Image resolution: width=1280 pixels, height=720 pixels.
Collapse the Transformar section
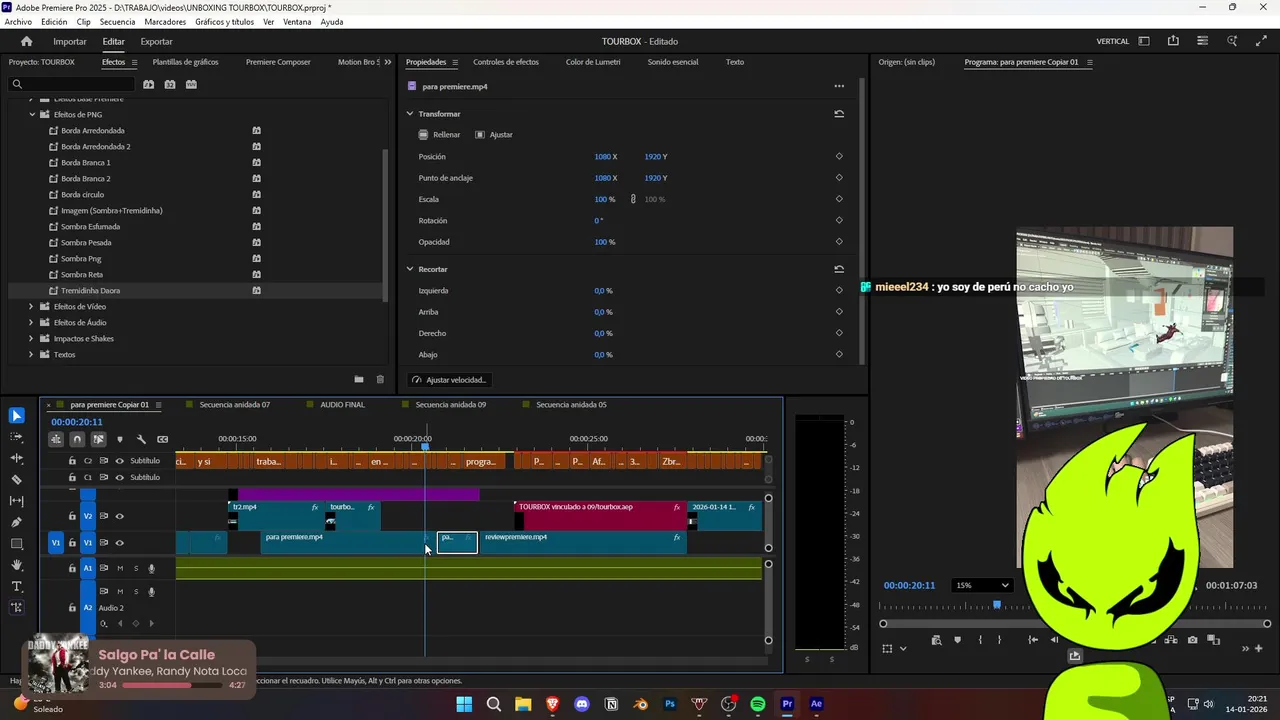[x=410, y=114]
